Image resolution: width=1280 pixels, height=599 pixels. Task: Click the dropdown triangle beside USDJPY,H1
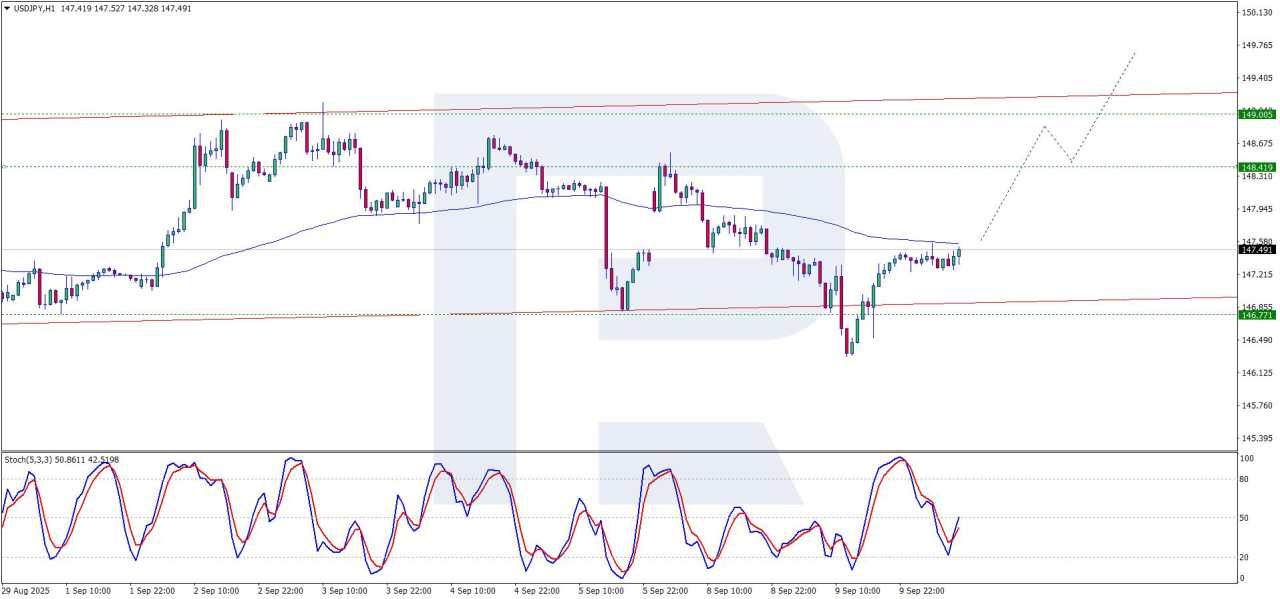pos(7,9)
